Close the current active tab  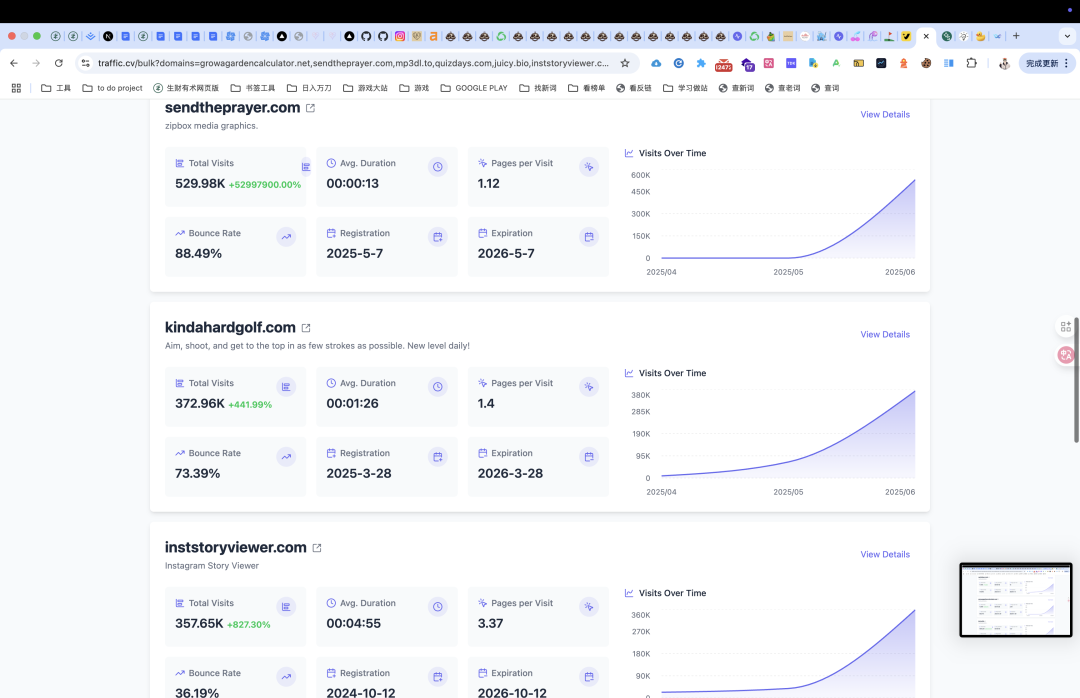tap(926, 37)
